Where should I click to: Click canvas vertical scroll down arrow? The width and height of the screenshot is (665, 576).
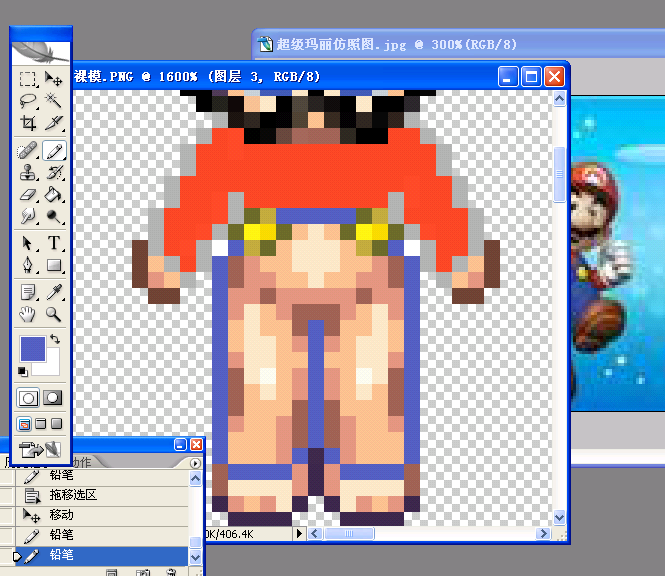click(559, 517)
